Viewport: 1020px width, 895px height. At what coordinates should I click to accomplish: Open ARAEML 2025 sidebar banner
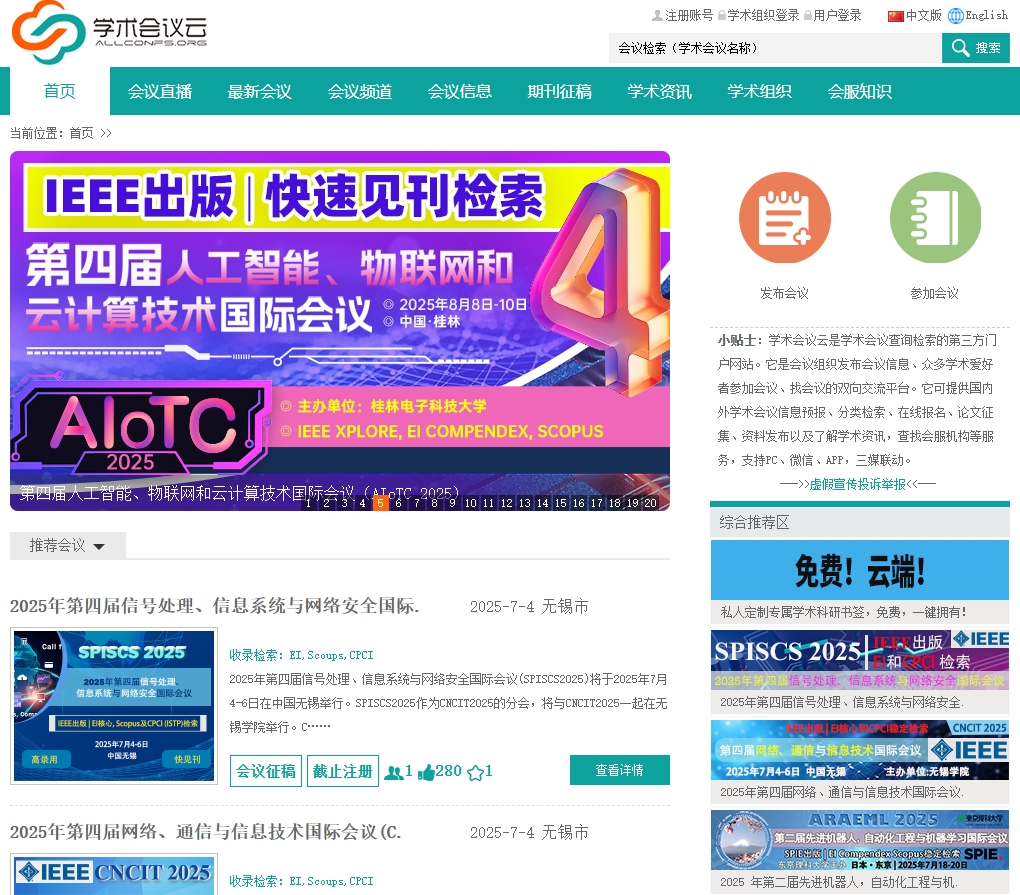click(x=860, y=840)
